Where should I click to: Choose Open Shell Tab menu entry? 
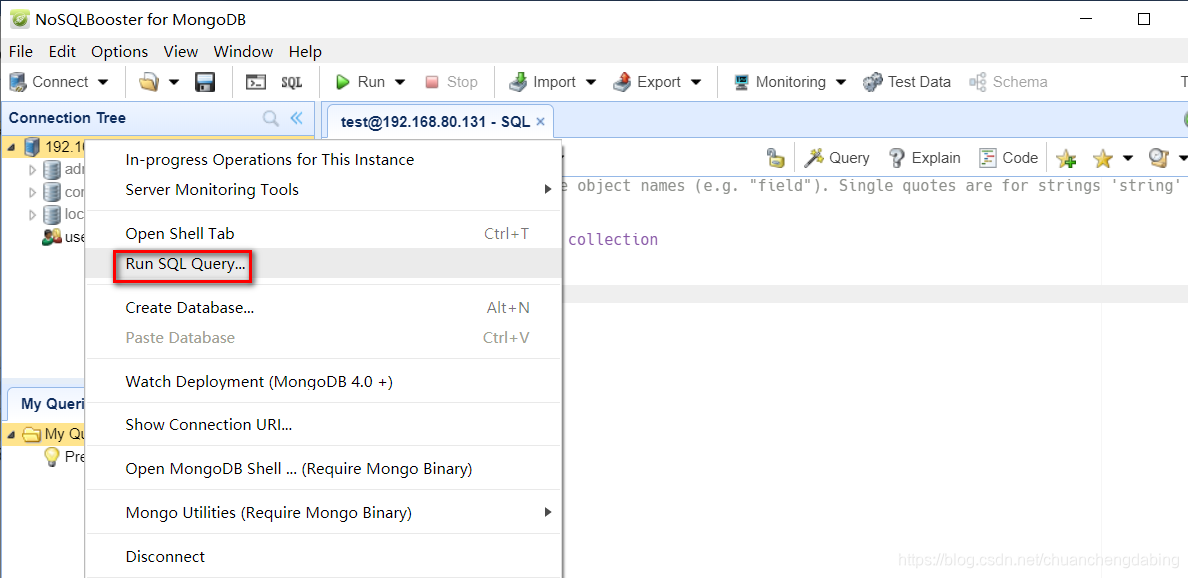coord(324,234)
